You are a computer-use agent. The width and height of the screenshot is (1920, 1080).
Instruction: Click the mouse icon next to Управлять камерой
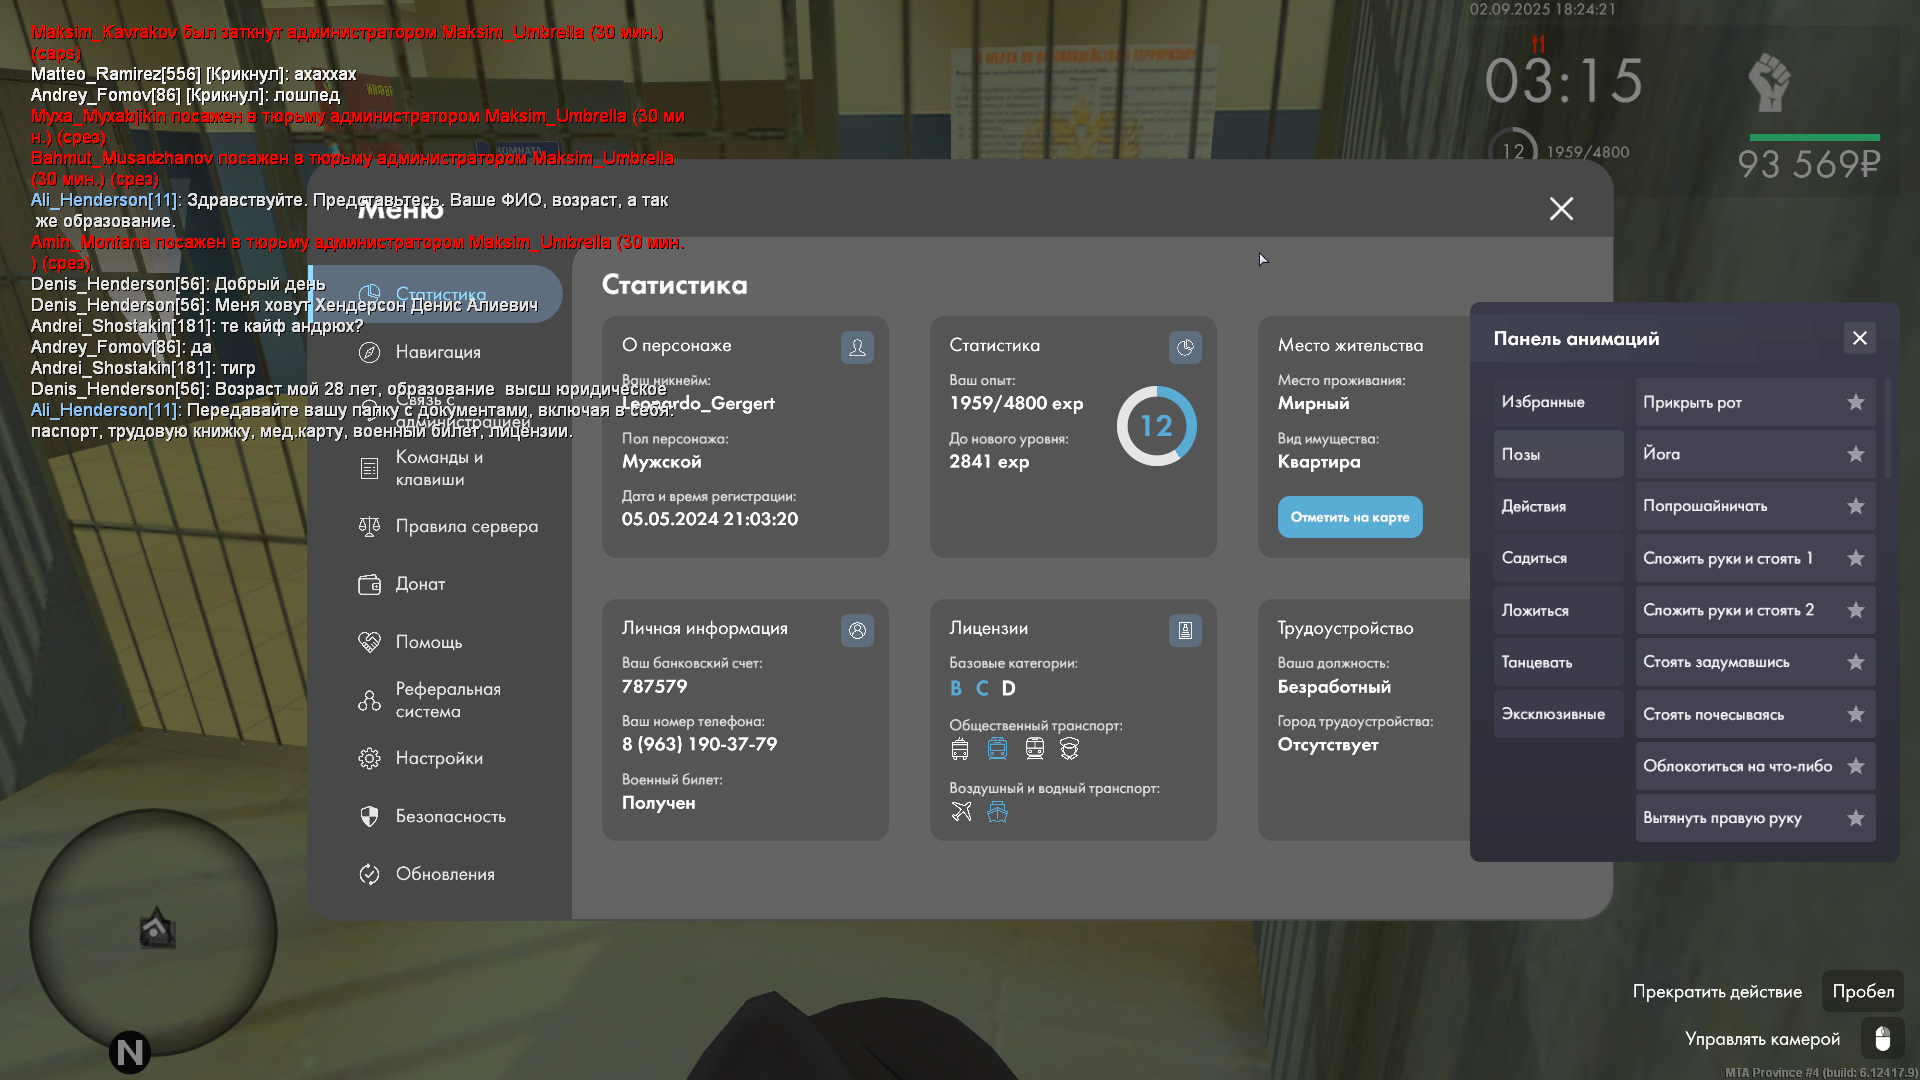pyautogui.click(x=1882, y=1039)
